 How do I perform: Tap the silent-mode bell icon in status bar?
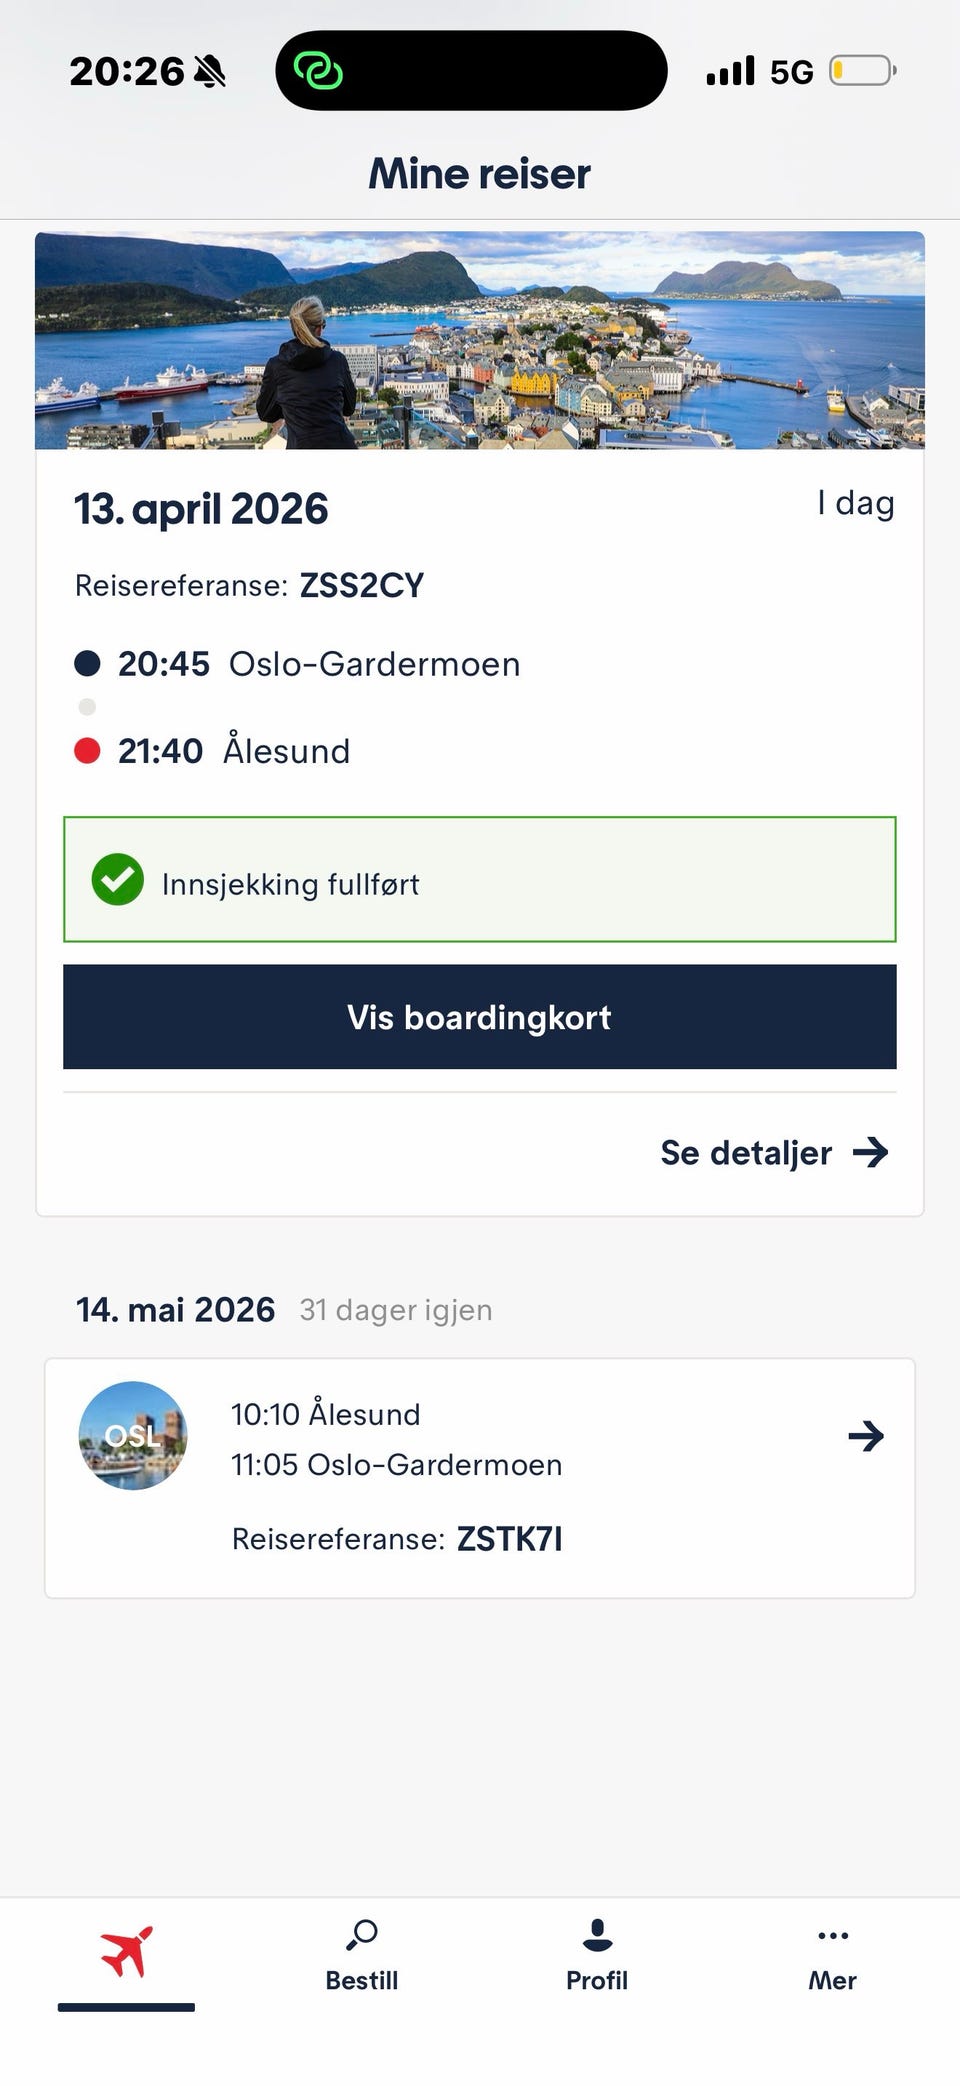[210, 71]
